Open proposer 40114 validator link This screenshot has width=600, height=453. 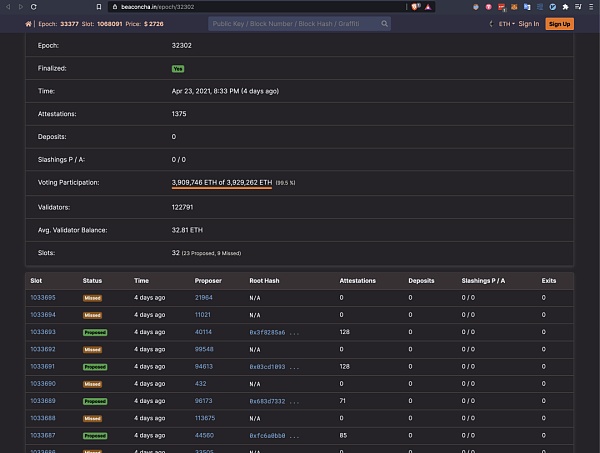[x=203, y=331]
